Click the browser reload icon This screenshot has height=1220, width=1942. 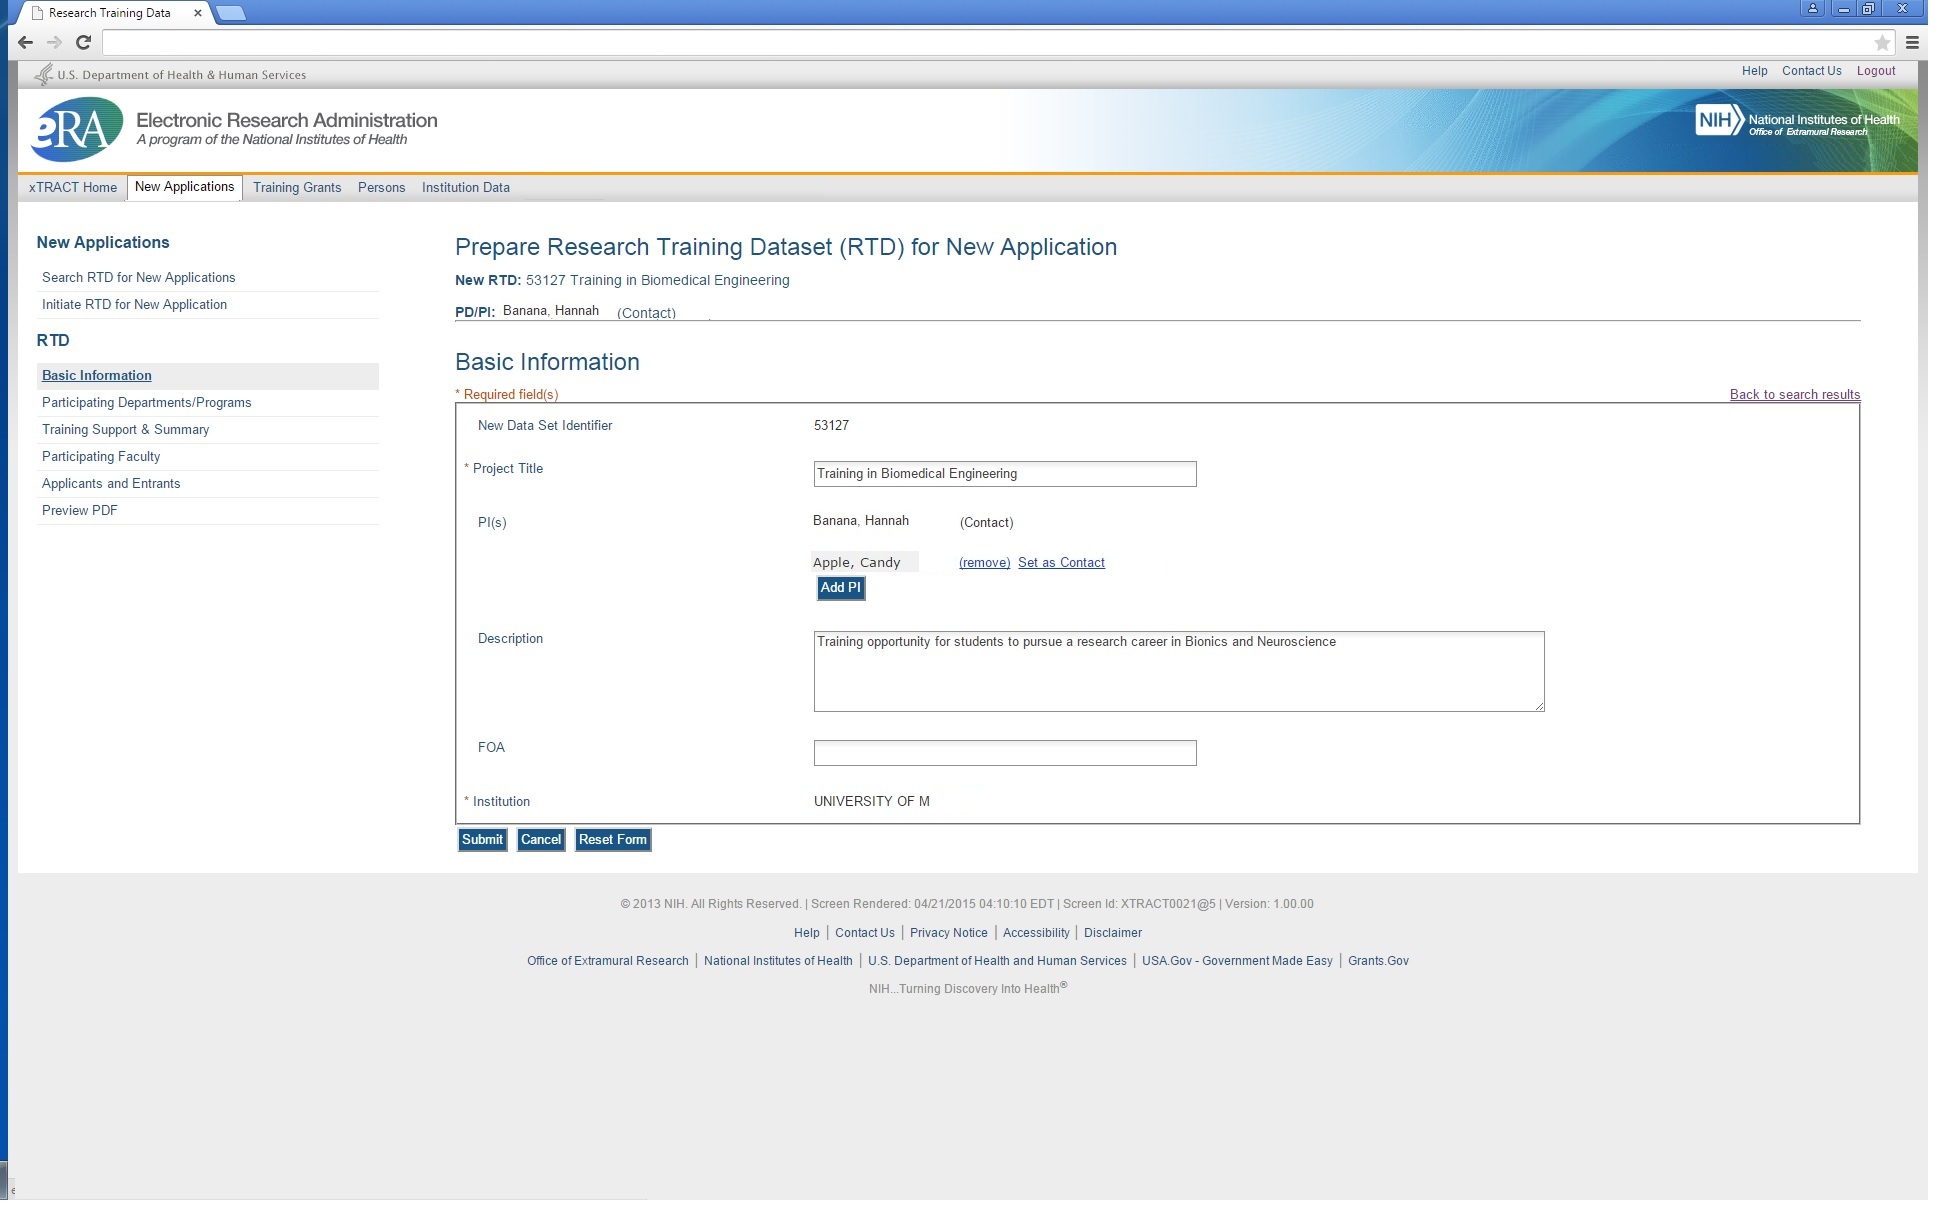(84, 42)
